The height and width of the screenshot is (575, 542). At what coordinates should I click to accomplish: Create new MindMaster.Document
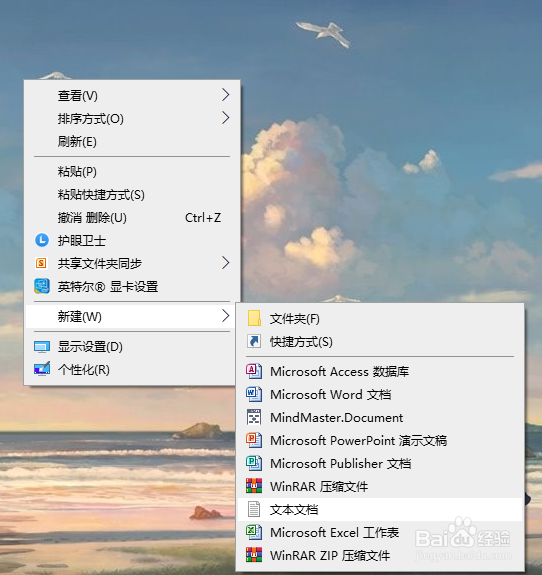point(380,417)
